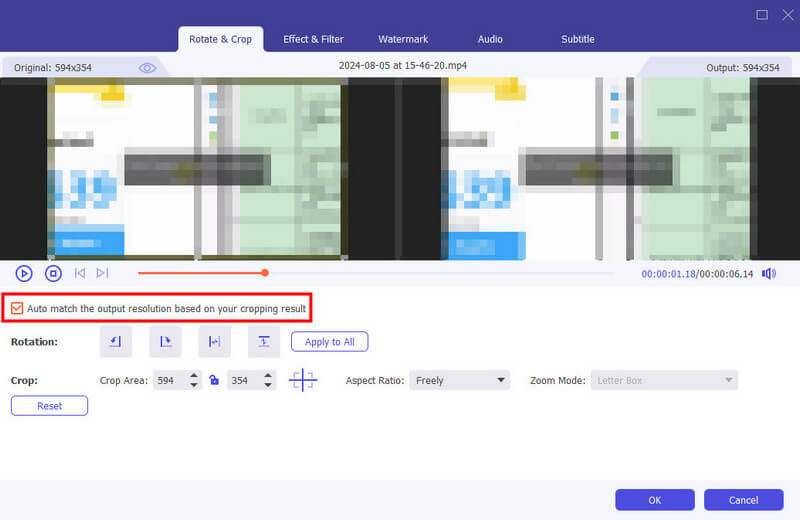Mute the volume speaker icon
Image resolution: width=800 pixels, height=520 pixels.
[x=768, y=273]
